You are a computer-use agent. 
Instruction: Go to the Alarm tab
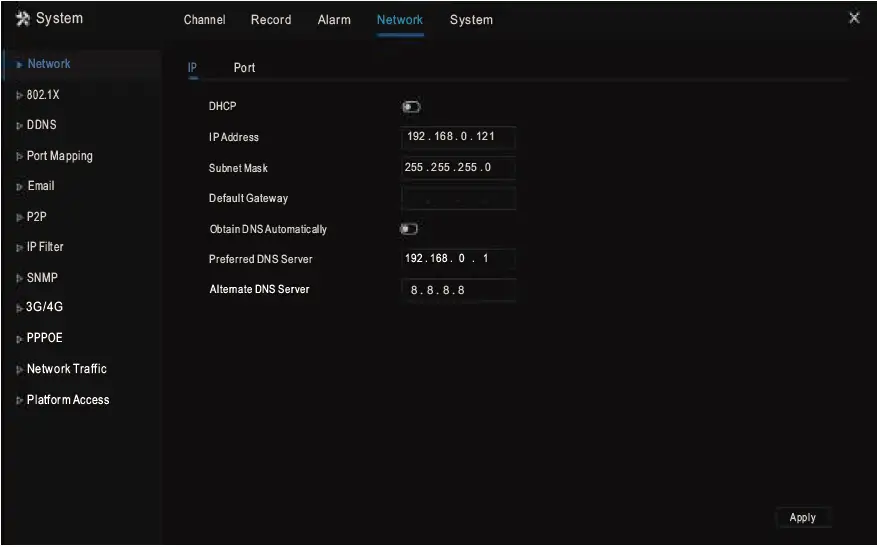(x=334, y=20)
